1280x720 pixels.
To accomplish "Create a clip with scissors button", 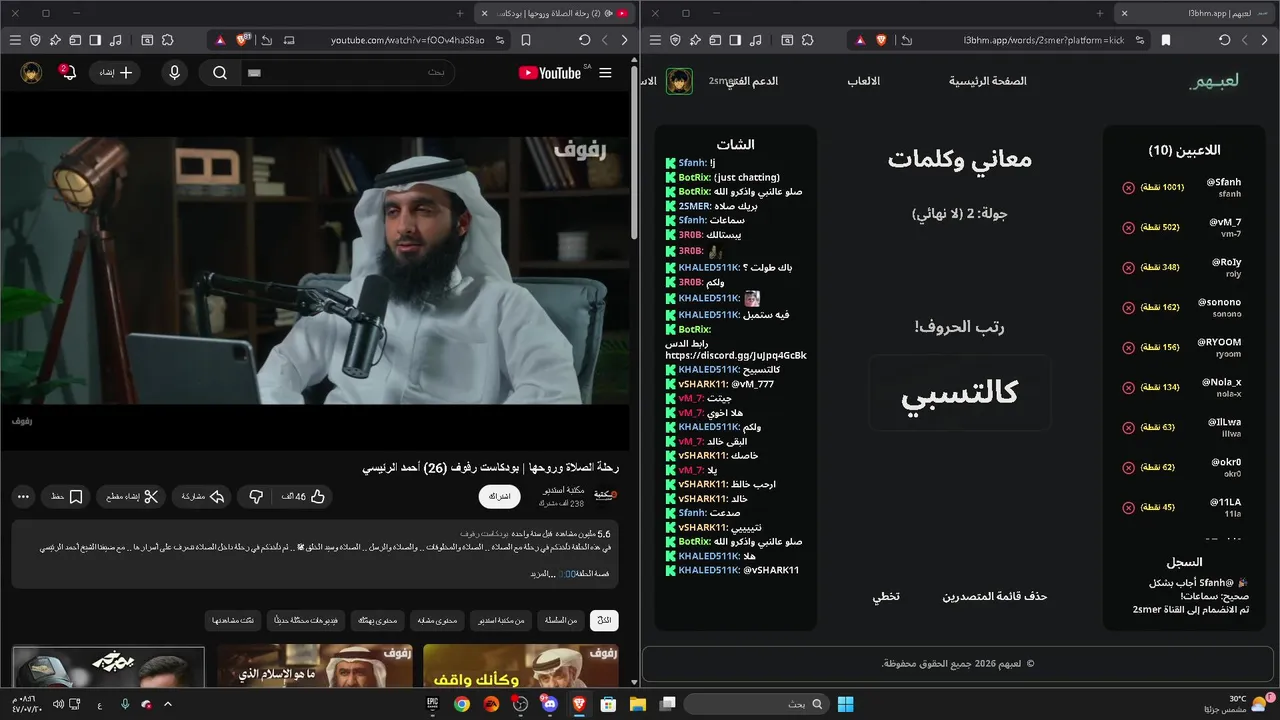I will pos(132,496).
